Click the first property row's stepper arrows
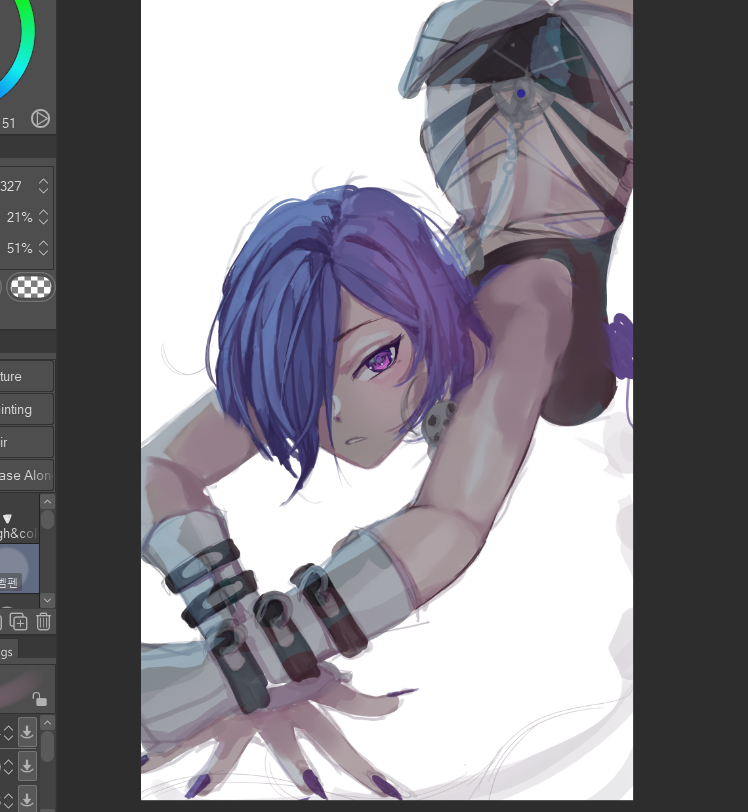 [x=8, y=732]
